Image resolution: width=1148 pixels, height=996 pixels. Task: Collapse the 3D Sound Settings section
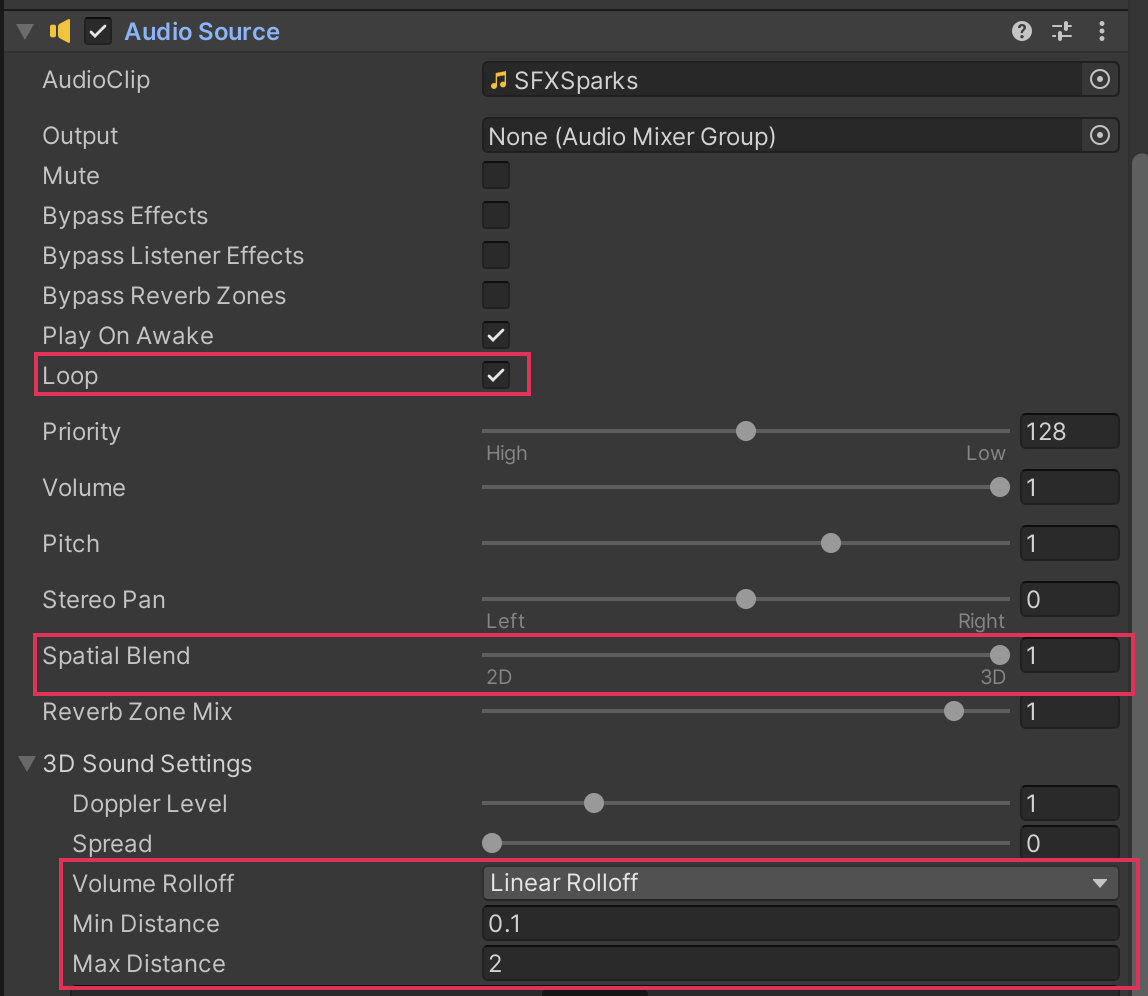tap(27, 764)
